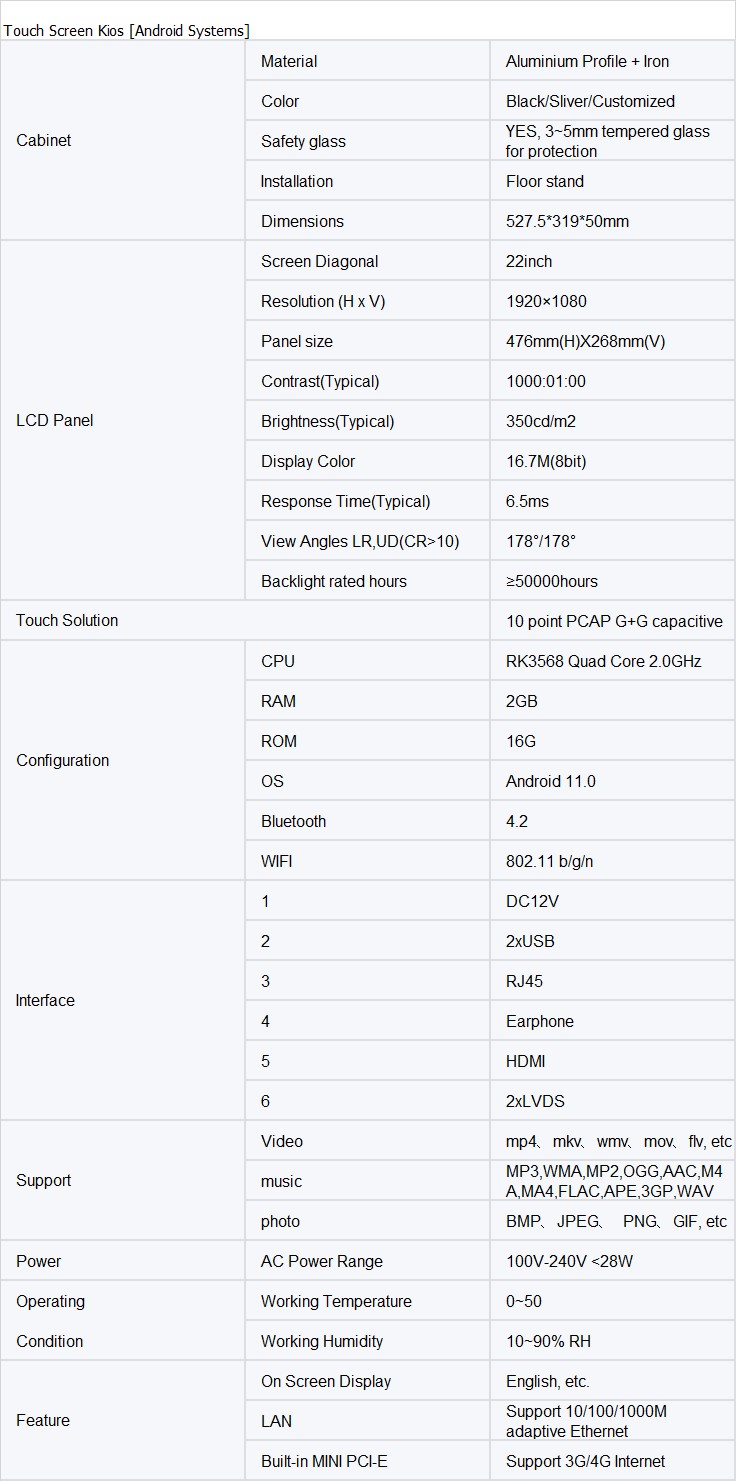Click the 2xLVDS interface value
The height and width of the screenshot is (1481, 736).
coord(535,1101)
